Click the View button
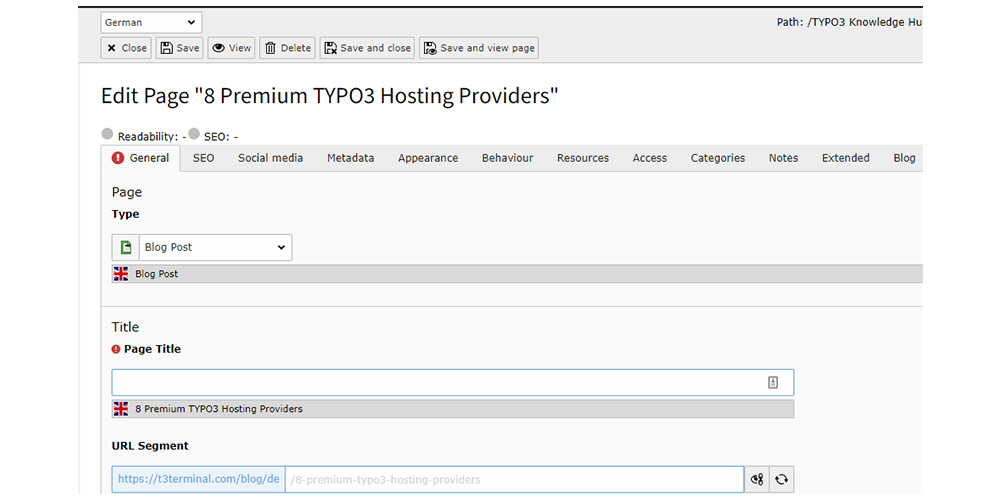This screenshot has height=500, width=1001. (x=231, y=48)
